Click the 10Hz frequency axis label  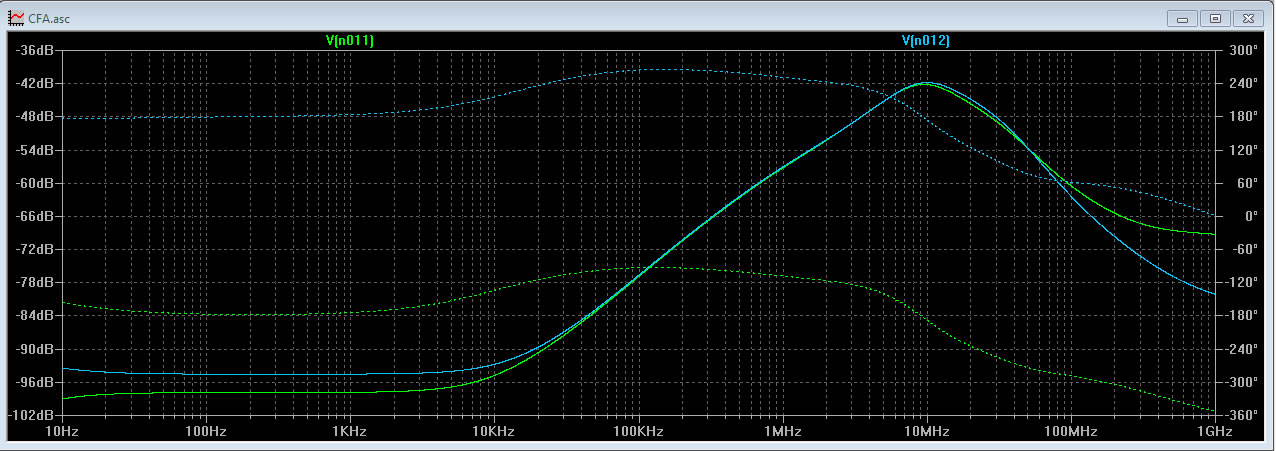62,431
